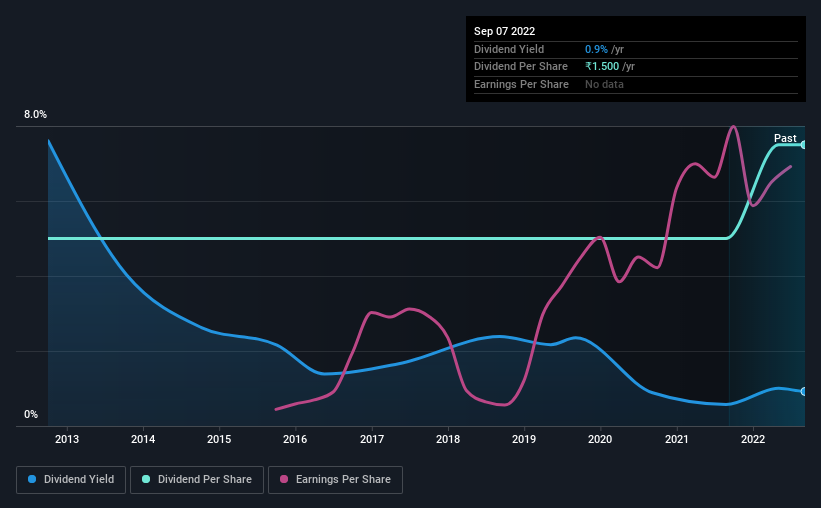The height and width of the screenshot is (508, 821).
Task: Click the Sep 07 2022 tooltip date
Action: [504, 31]
